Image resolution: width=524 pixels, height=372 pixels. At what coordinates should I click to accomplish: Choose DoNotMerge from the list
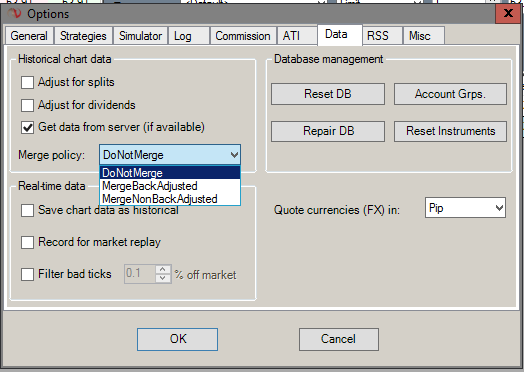point(170,173)
